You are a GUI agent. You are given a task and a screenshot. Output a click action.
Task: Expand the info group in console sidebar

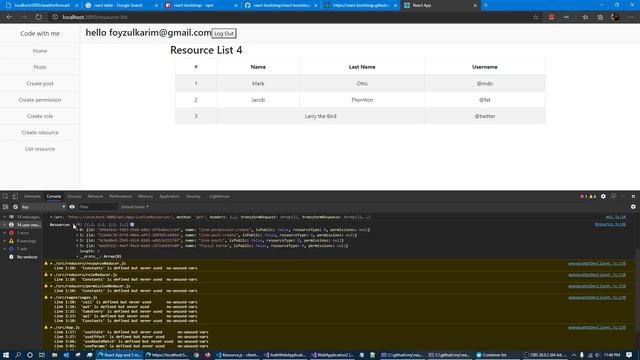point(5,249)
